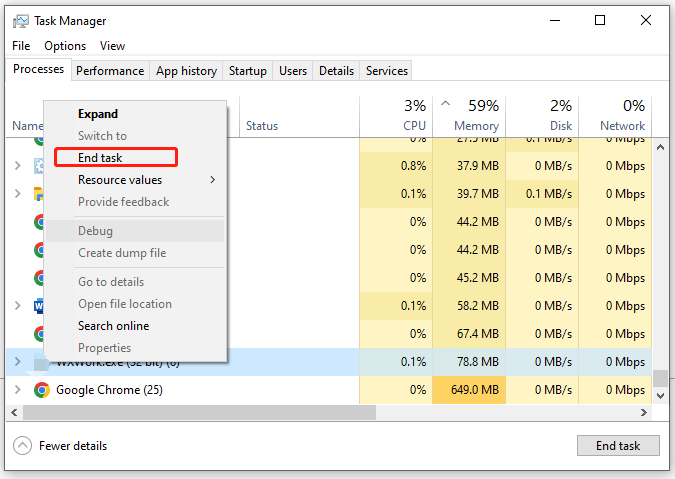Choose End task from the context menu
The image size is (675, 479).
coord(100,158)
